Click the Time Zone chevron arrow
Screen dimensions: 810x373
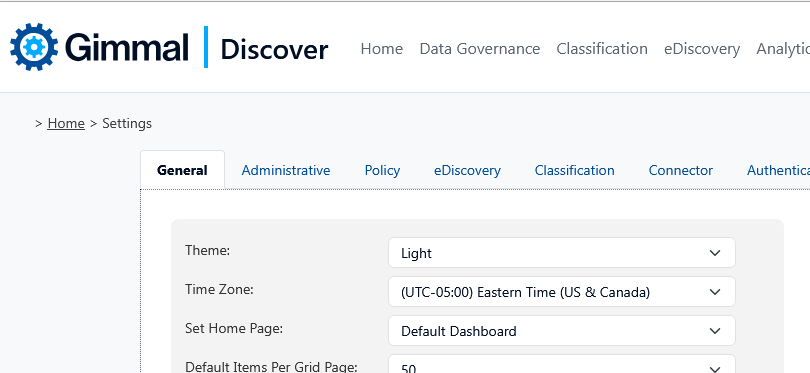tap(715, 292)
